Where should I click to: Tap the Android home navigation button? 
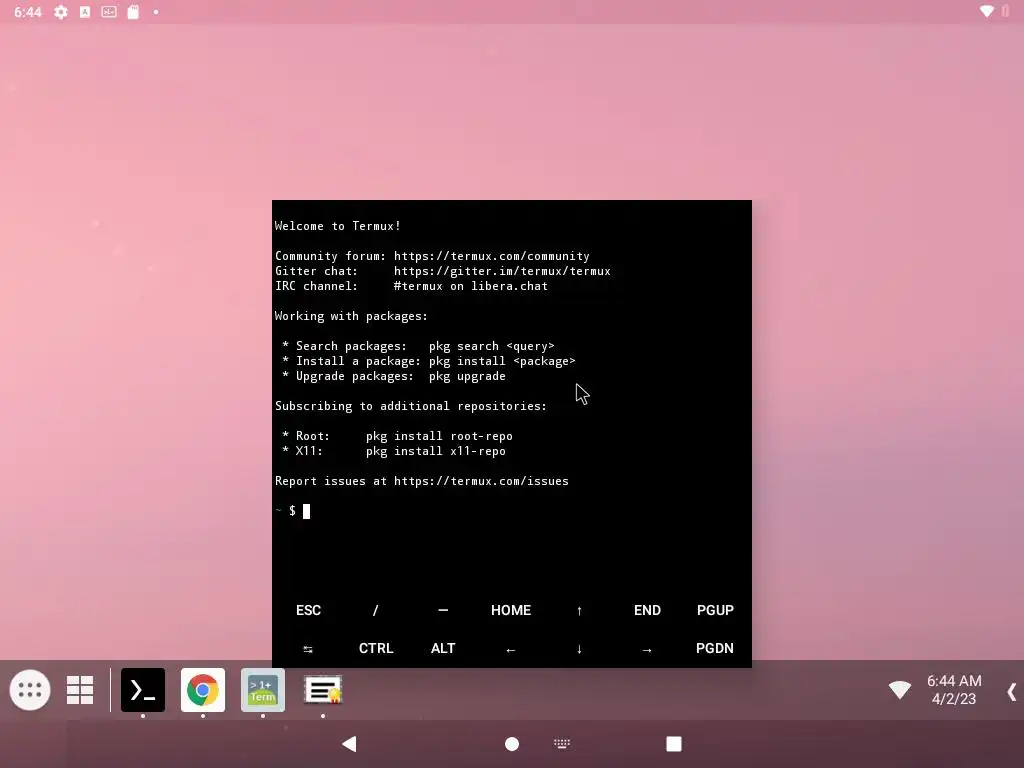click(512, 744)
